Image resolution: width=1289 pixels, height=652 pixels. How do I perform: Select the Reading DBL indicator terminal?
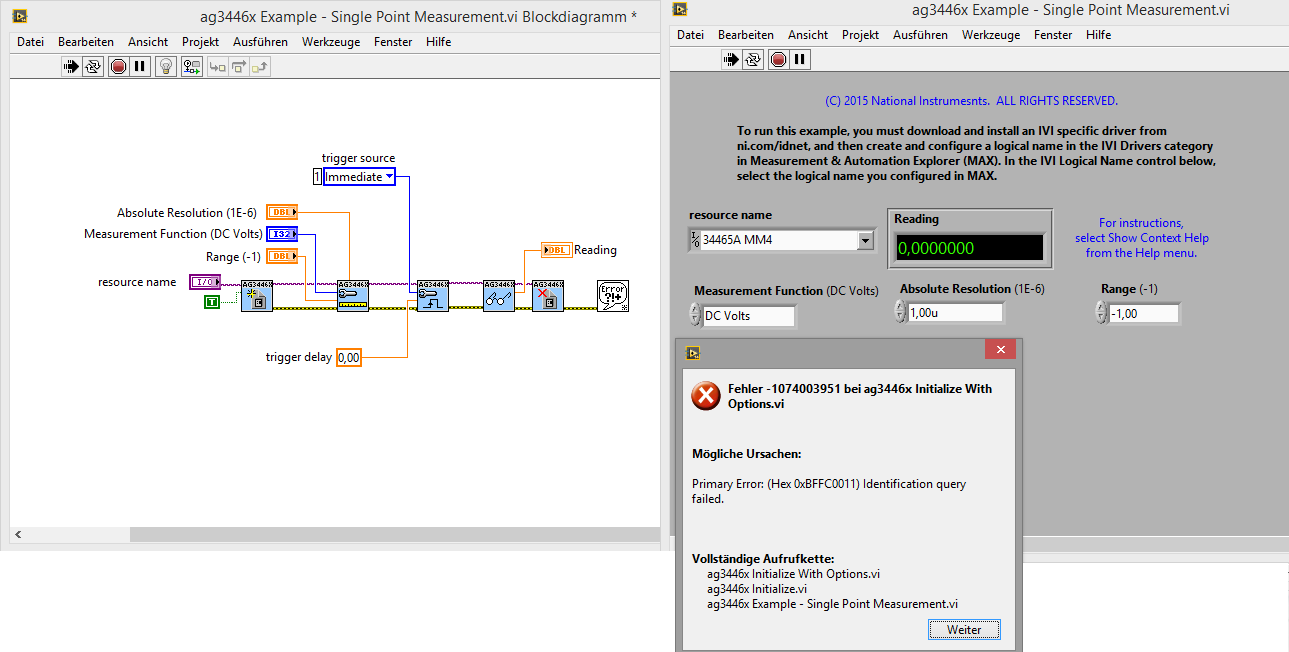tap(557, 250)
